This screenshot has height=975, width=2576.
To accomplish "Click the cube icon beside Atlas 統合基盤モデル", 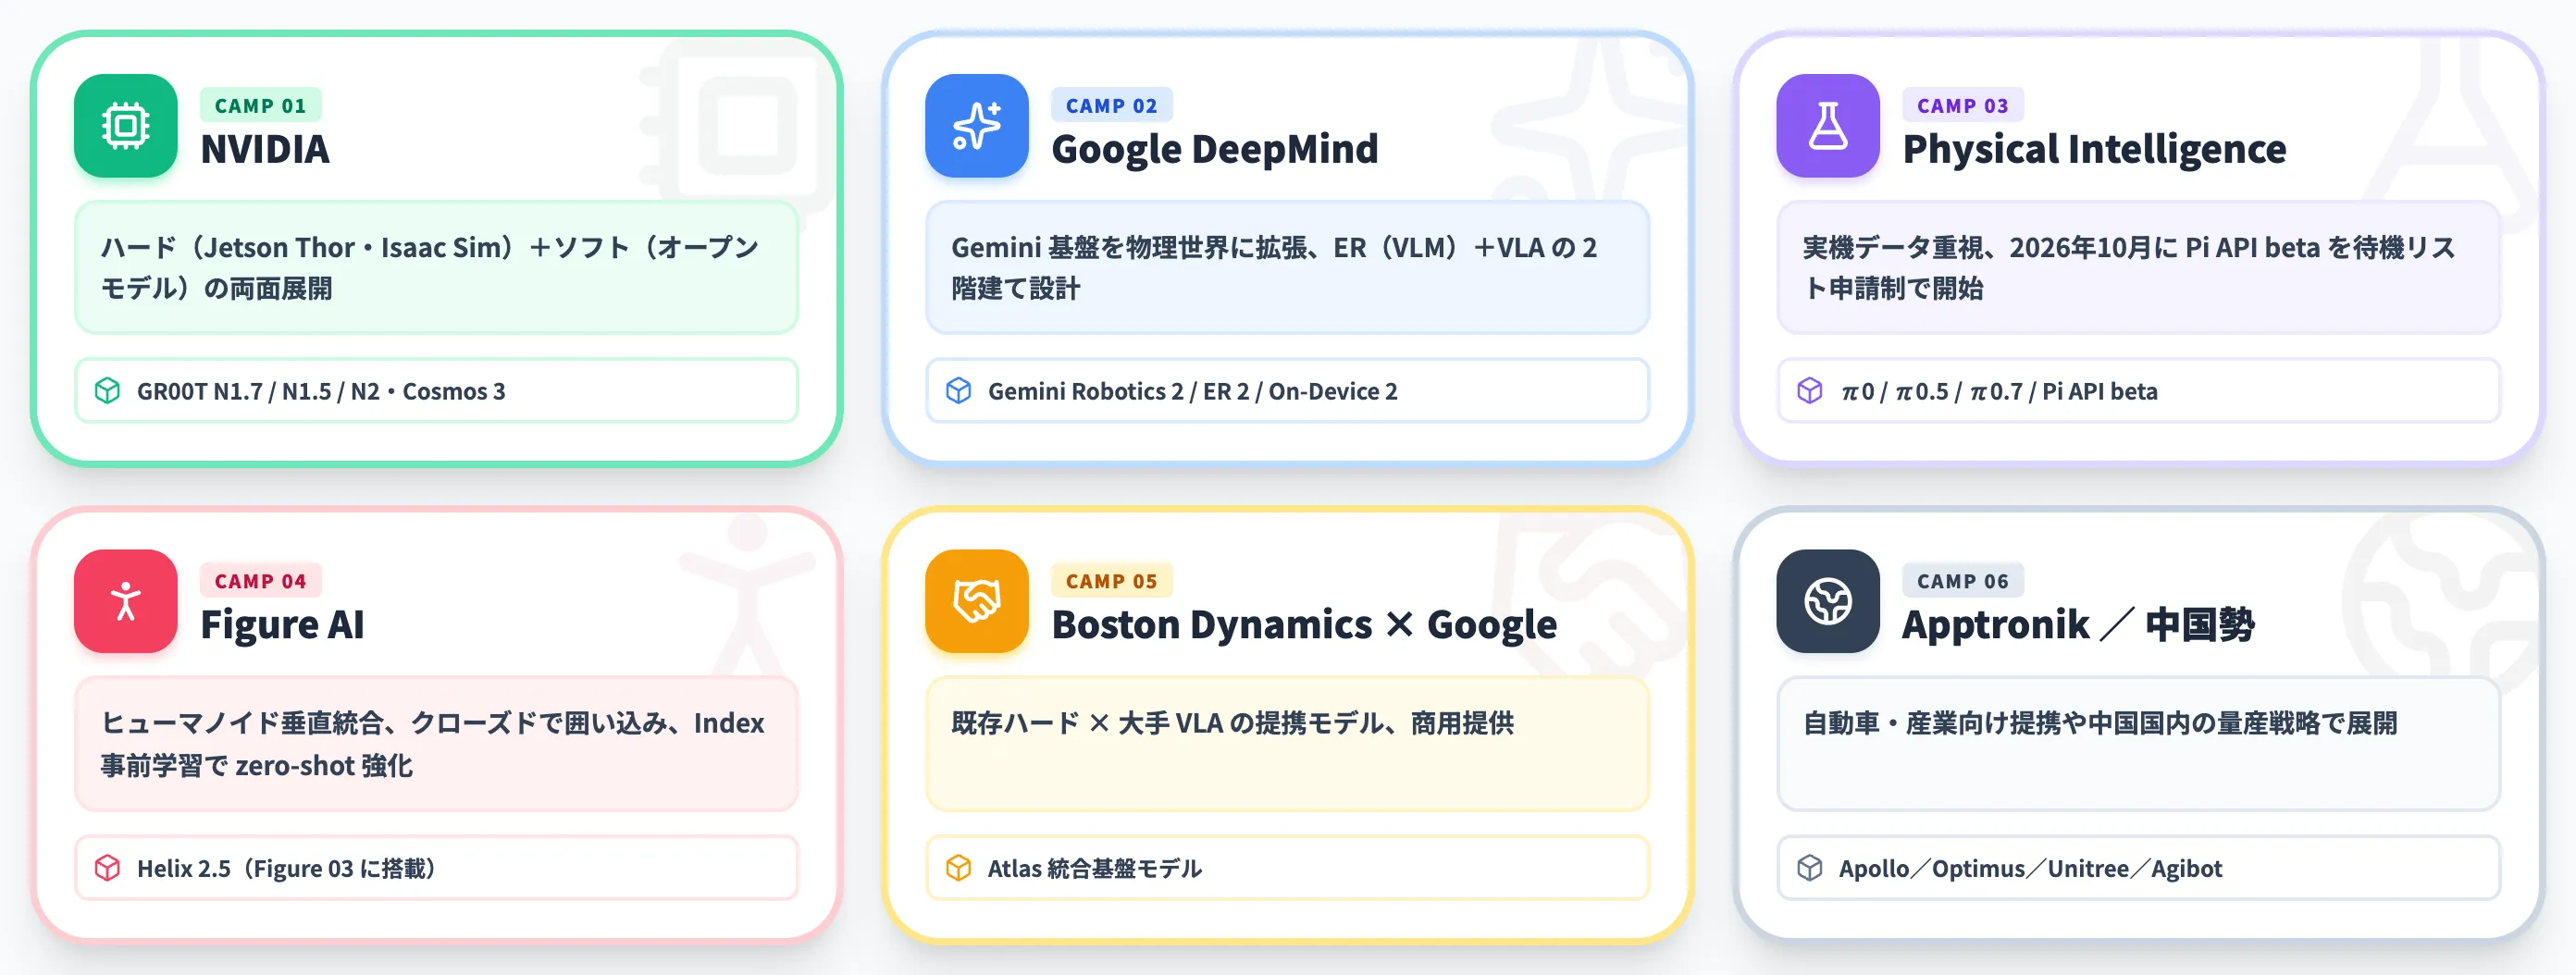I will click(x=958, y=868).
